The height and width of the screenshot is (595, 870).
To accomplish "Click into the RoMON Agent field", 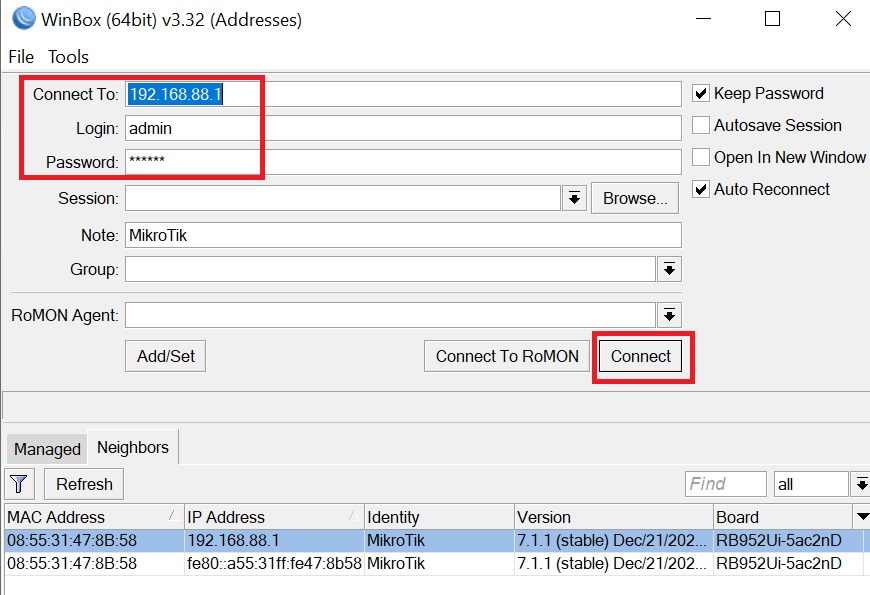I will tap(390, 315).
